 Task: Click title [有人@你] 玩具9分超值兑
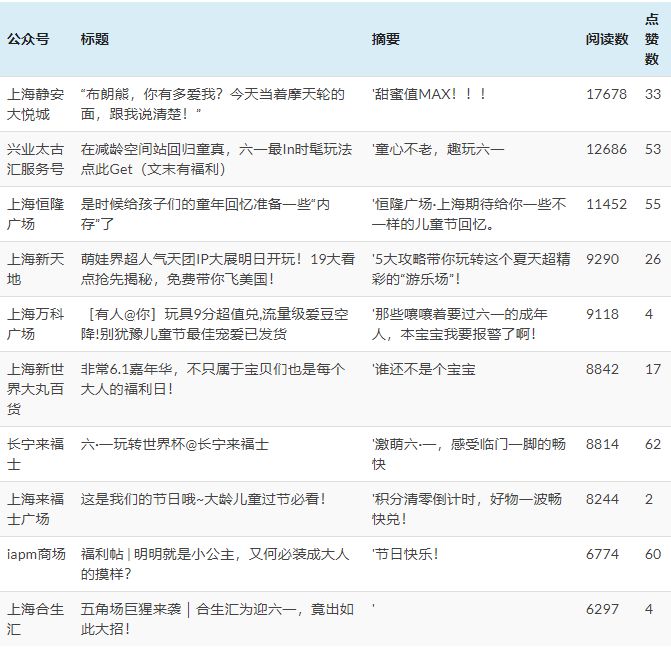214,324
